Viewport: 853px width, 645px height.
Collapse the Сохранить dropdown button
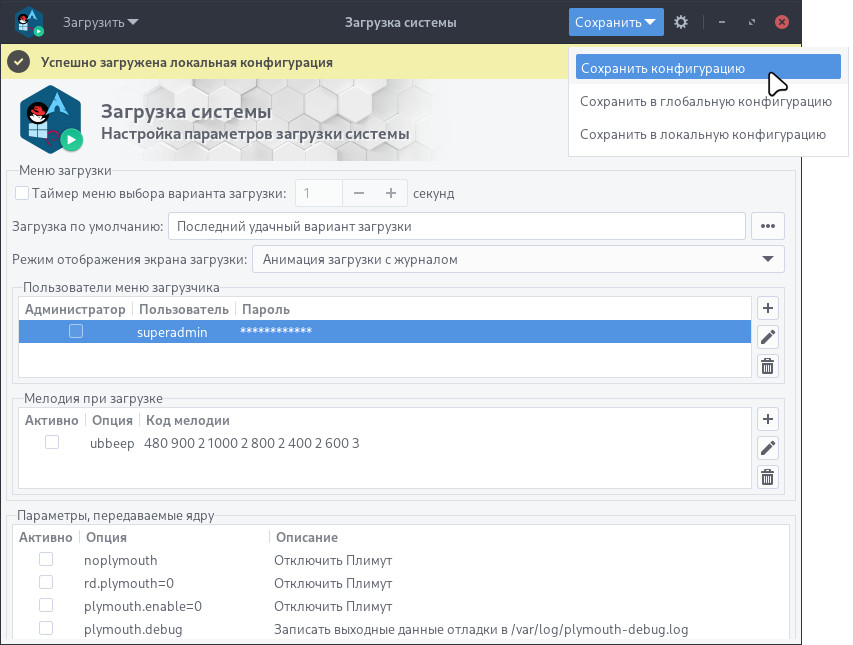(616, 22)
